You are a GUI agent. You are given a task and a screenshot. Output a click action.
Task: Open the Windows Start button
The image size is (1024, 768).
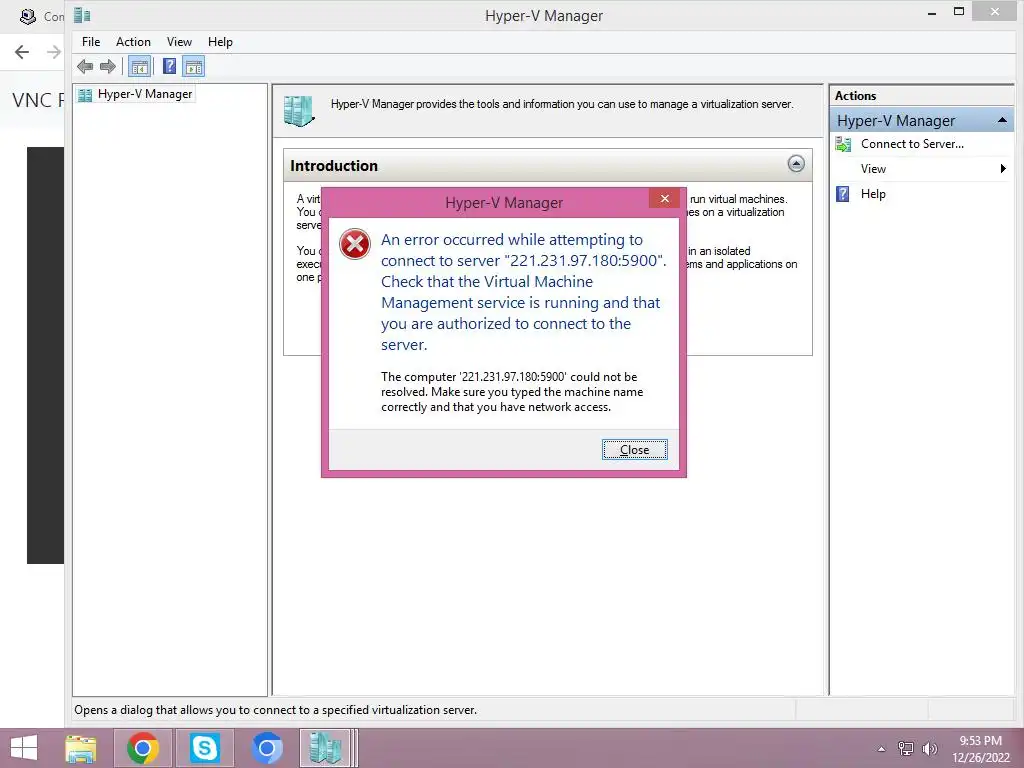click(x=24, y=748)
